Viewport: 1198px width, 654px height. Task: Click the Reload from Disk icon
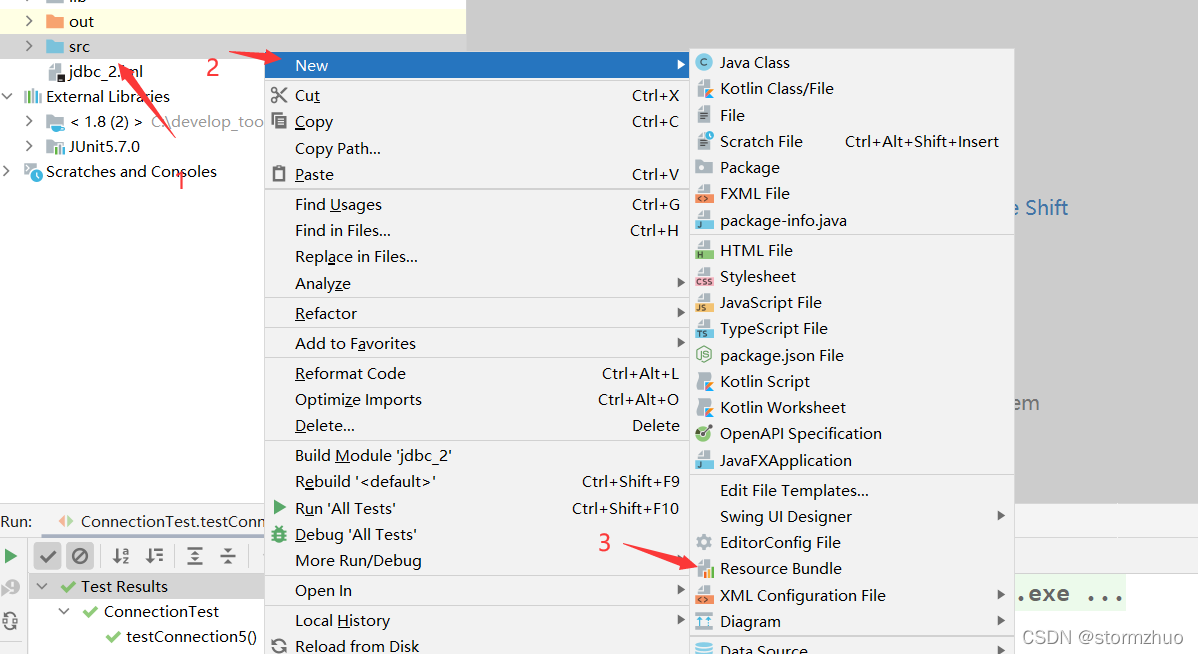pyautogui.click(x=279, y=646)
